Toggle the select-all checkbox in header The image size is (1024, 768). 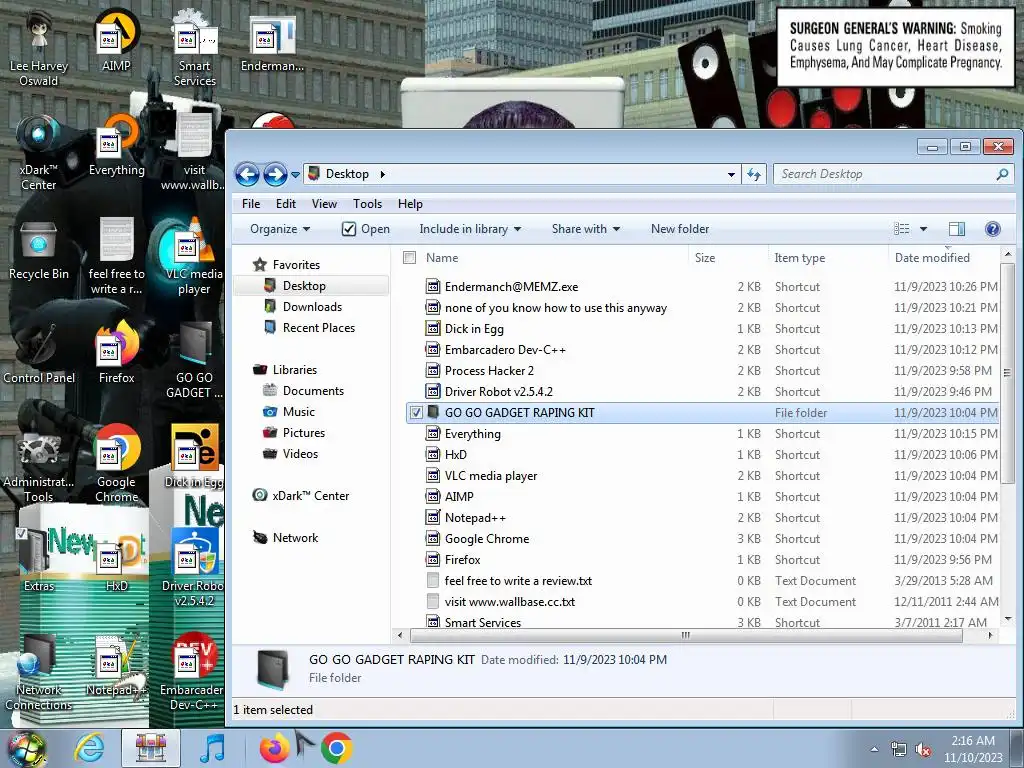pos(409,257)
